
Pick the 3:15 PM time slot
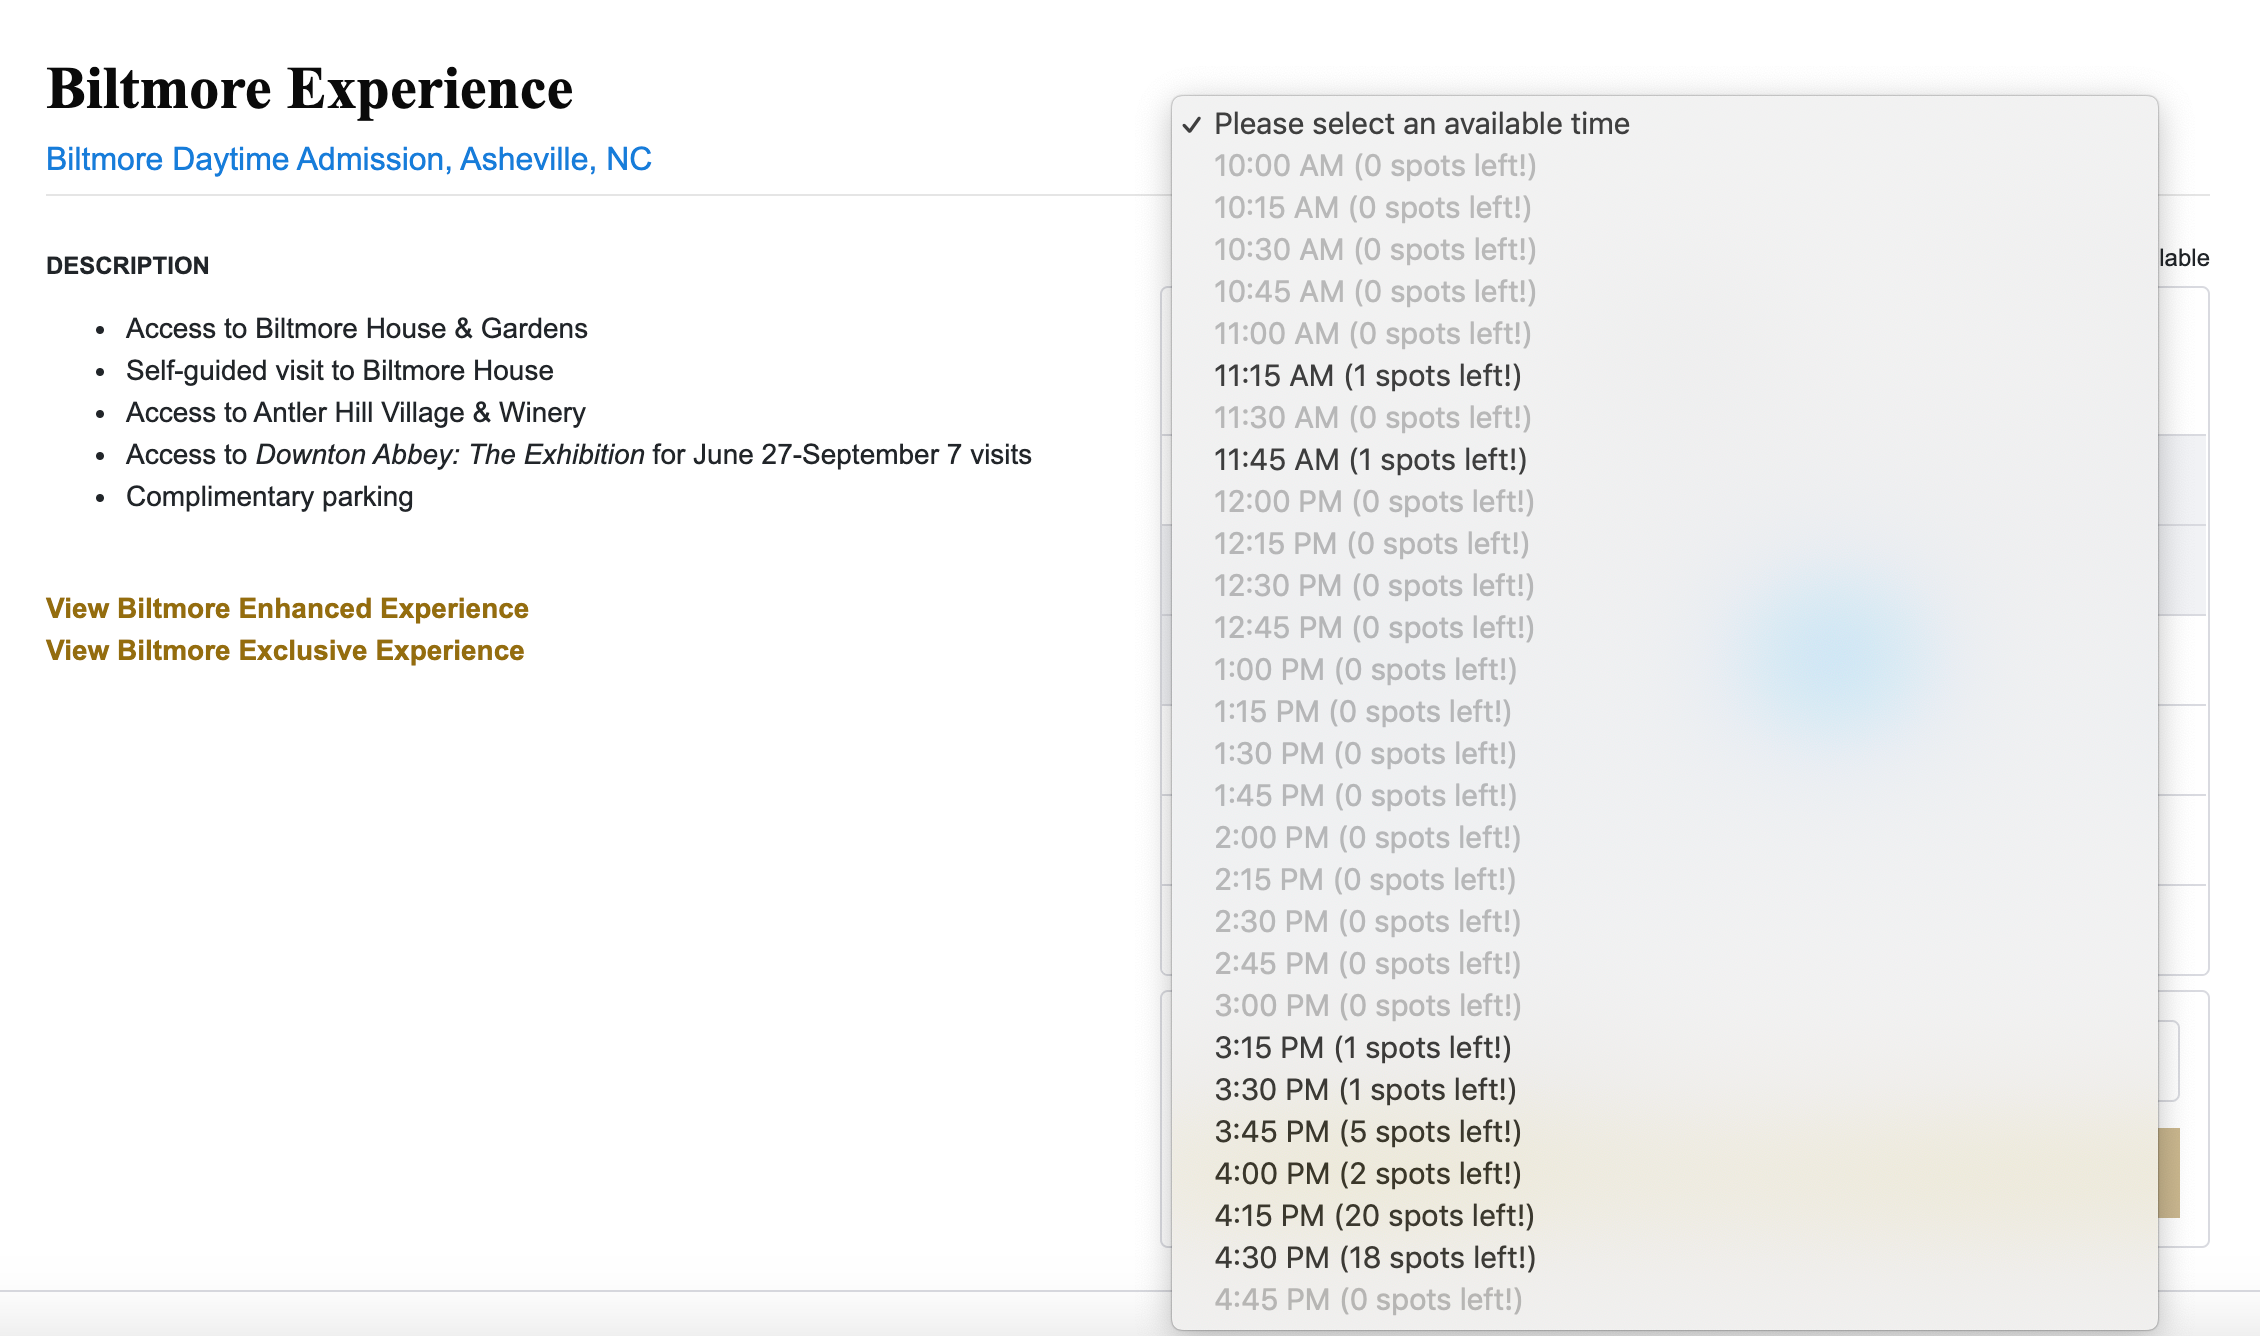pos(1362,1048)
